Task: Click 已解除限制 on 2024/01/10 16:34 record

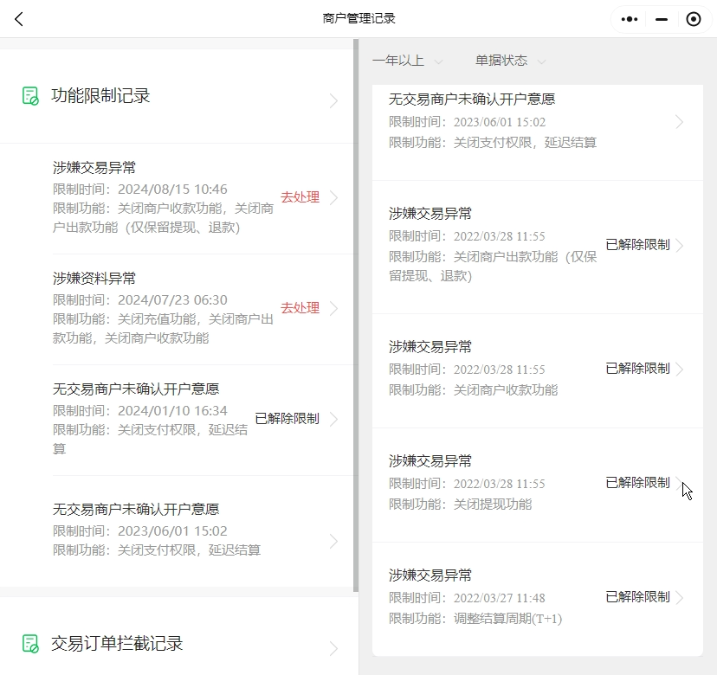Action: (287, 418)
